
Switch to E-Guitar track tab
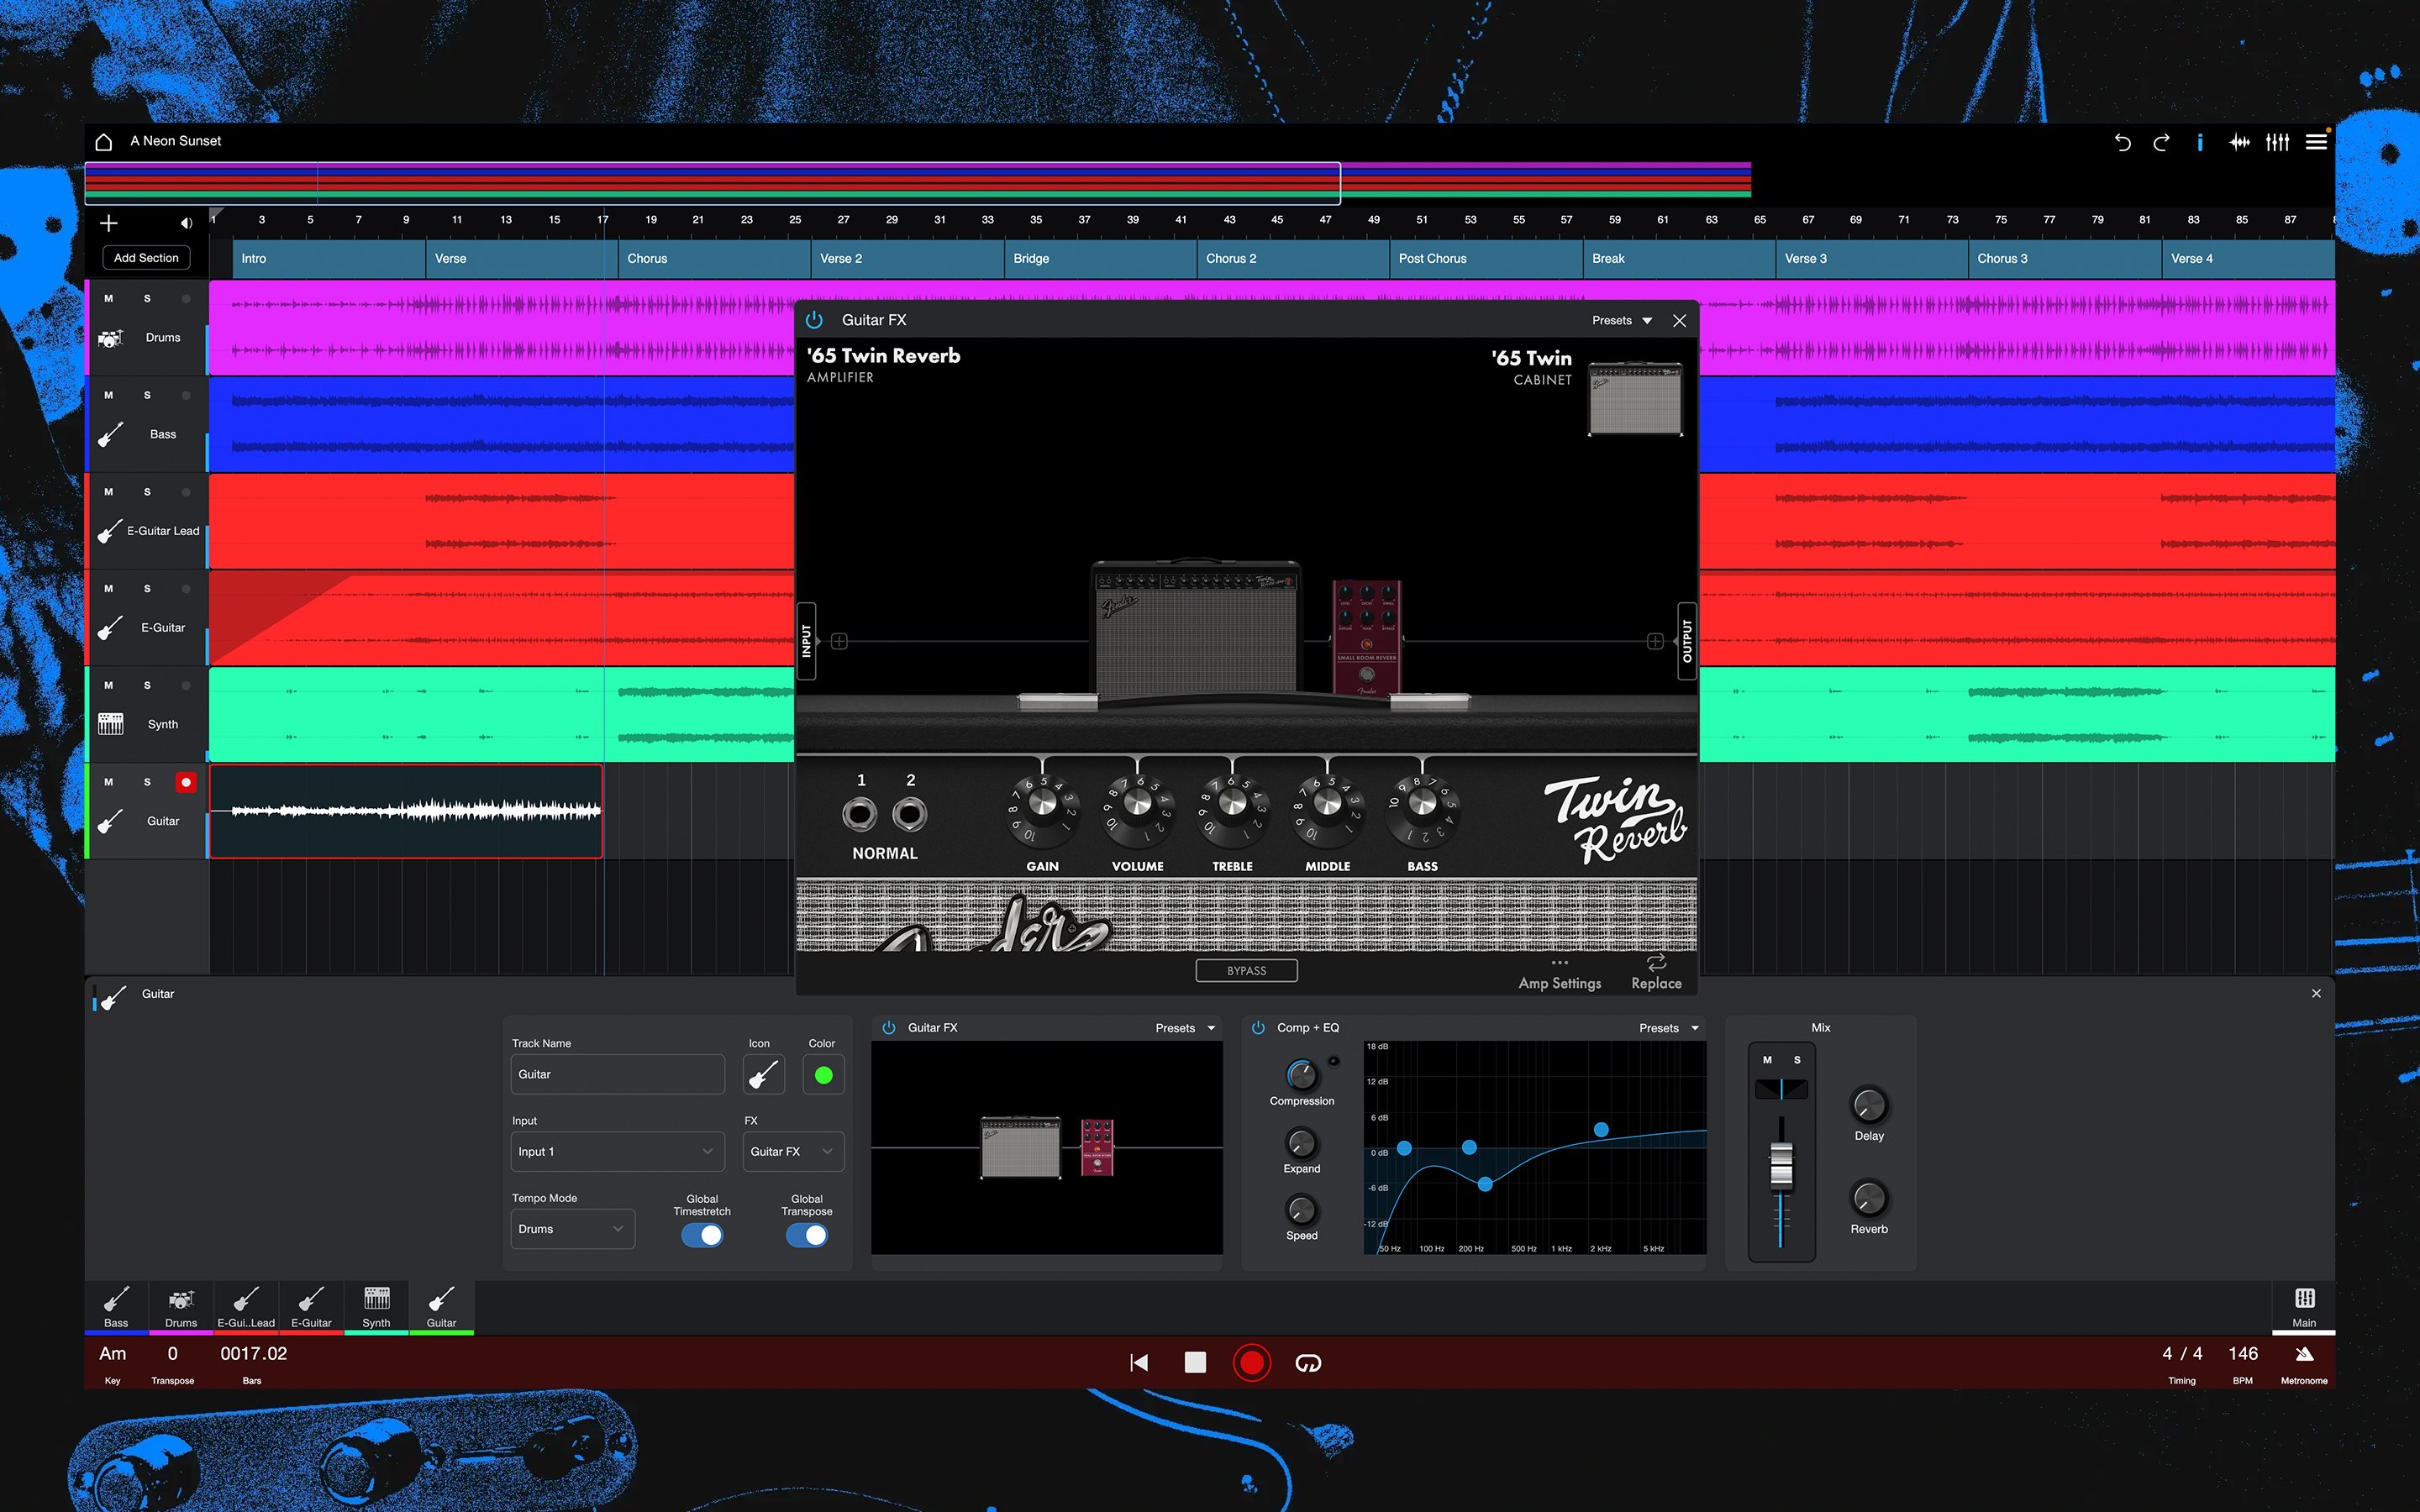tap(311, 1308)
